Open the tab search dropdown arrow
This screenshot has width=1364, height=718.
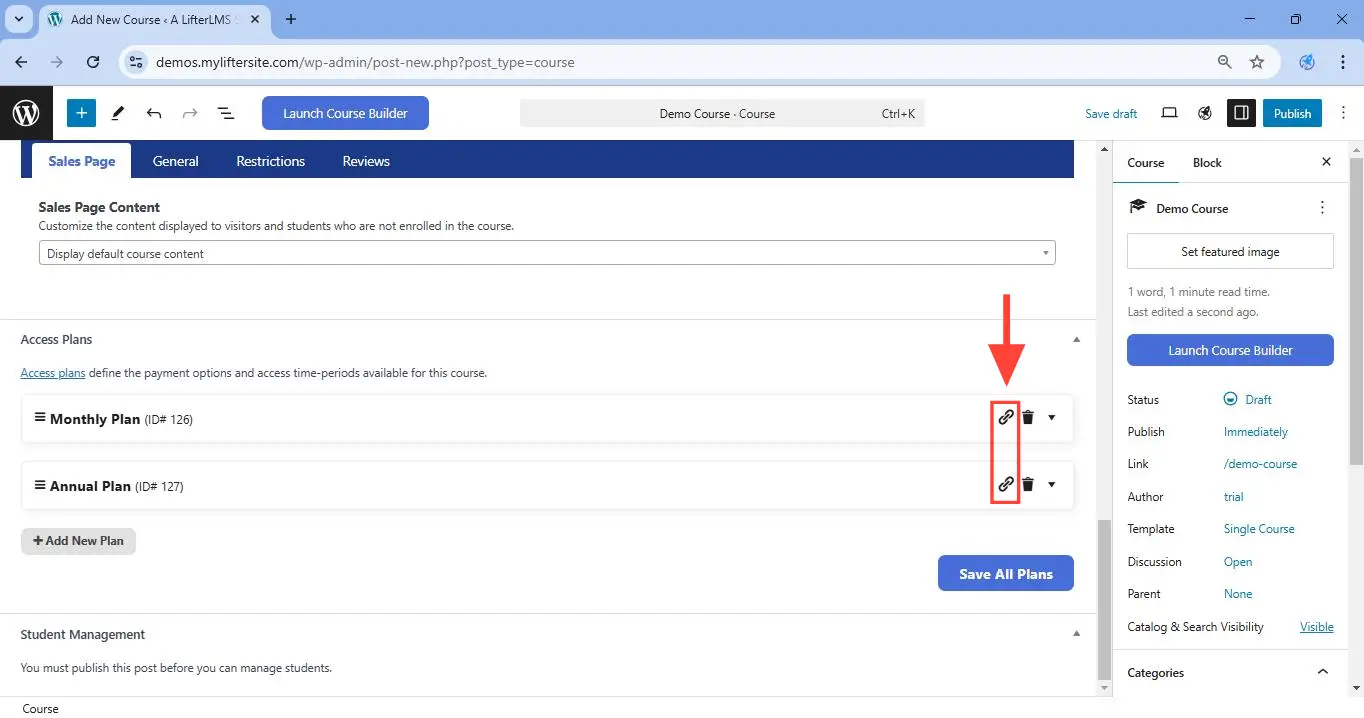pos(18,19)
